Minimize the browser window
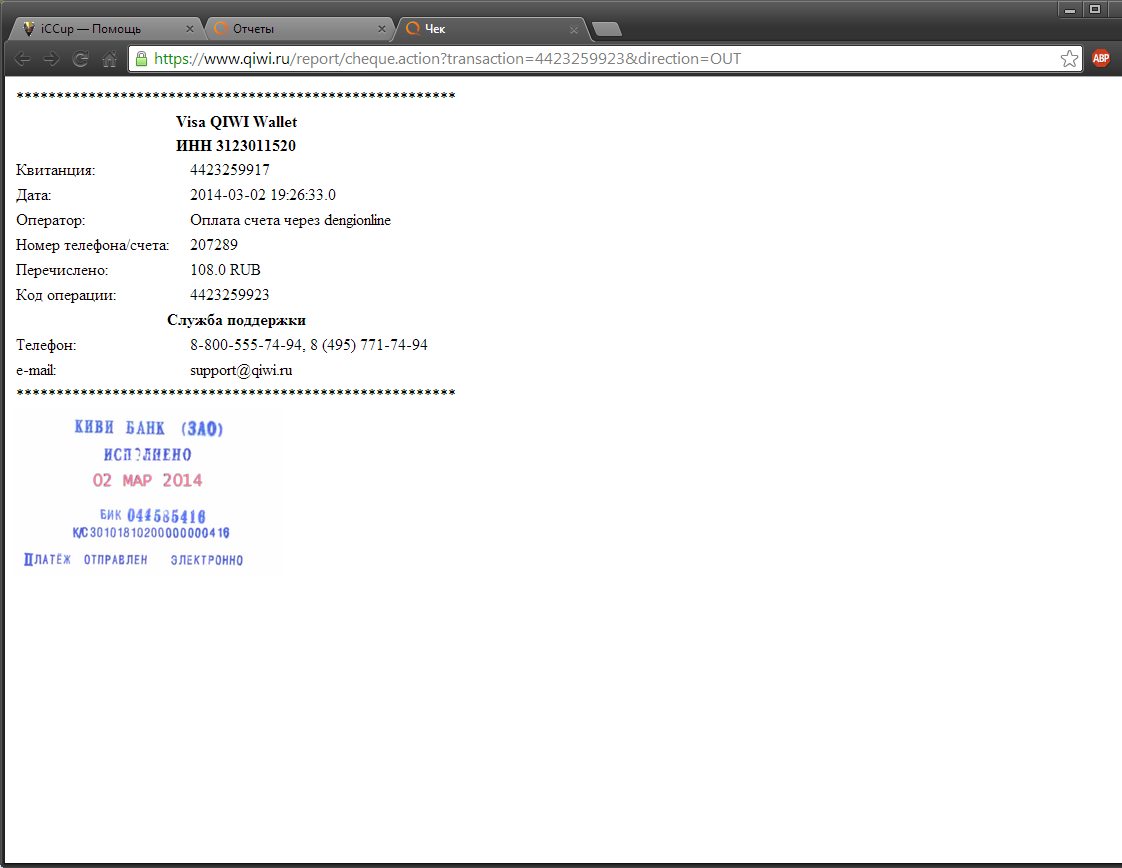This screenshot has height=868, width=1122. point(1070,10)
